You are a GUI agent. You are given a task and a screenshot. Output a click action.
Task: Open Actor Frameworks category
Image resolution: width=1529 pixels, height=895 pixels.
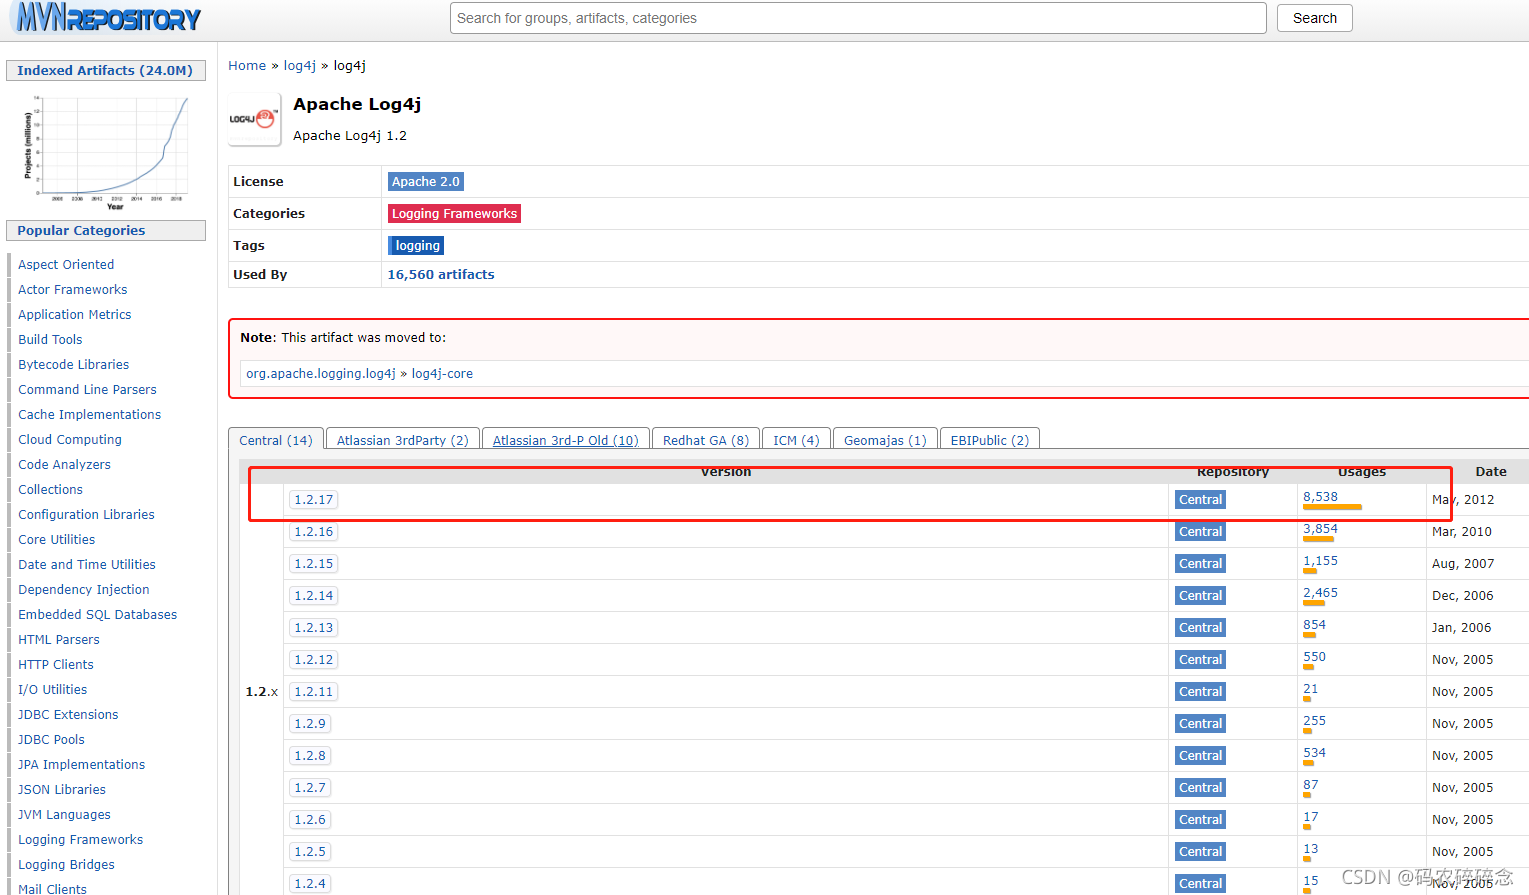tap(72, 290)
